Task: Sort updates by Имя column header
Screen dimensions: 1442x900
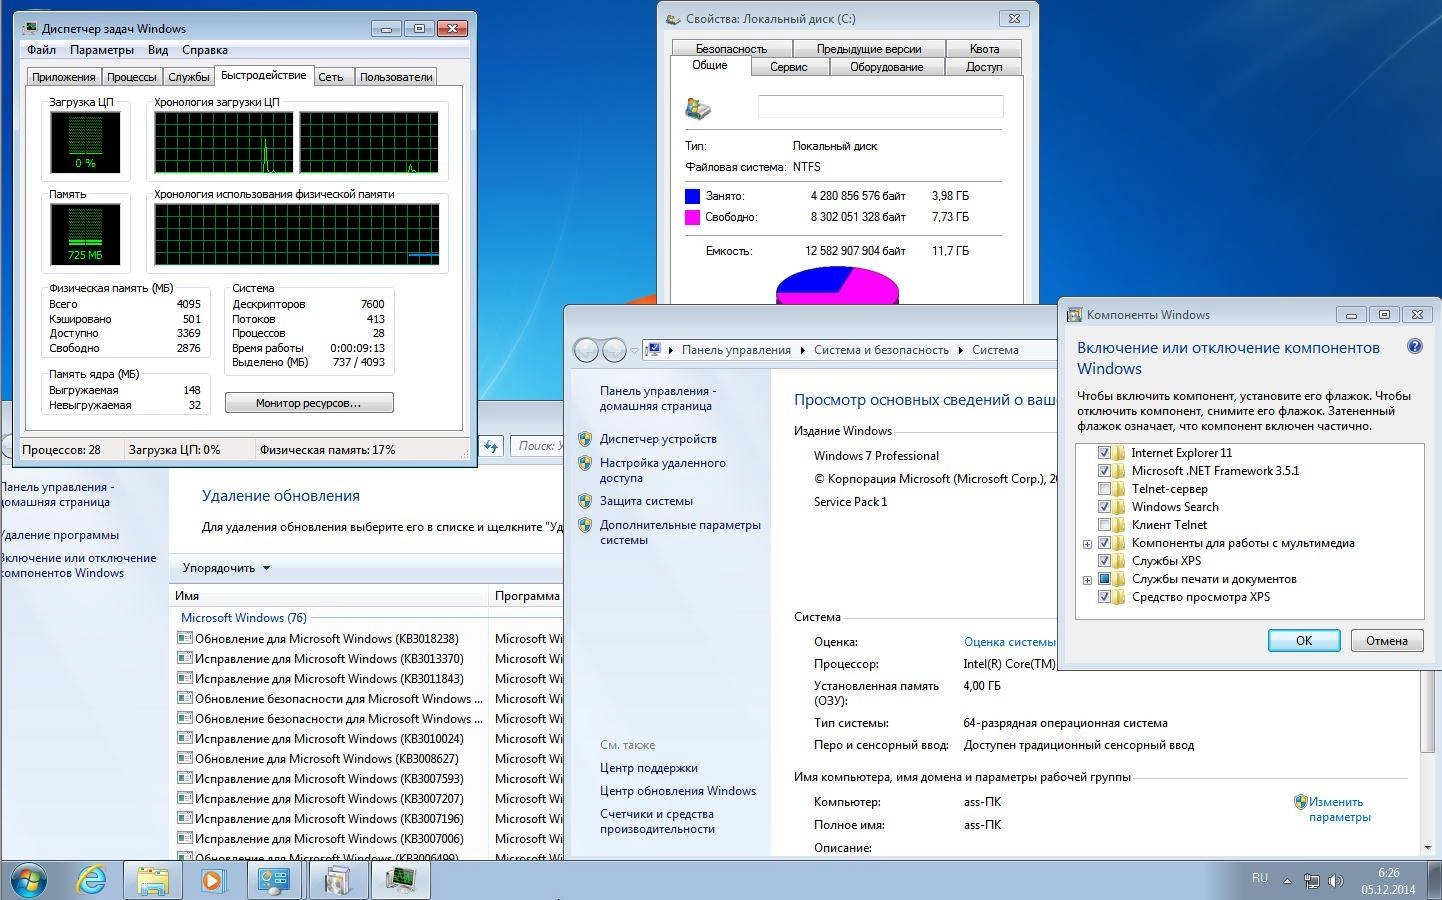Action: click(x=329, y=595)
